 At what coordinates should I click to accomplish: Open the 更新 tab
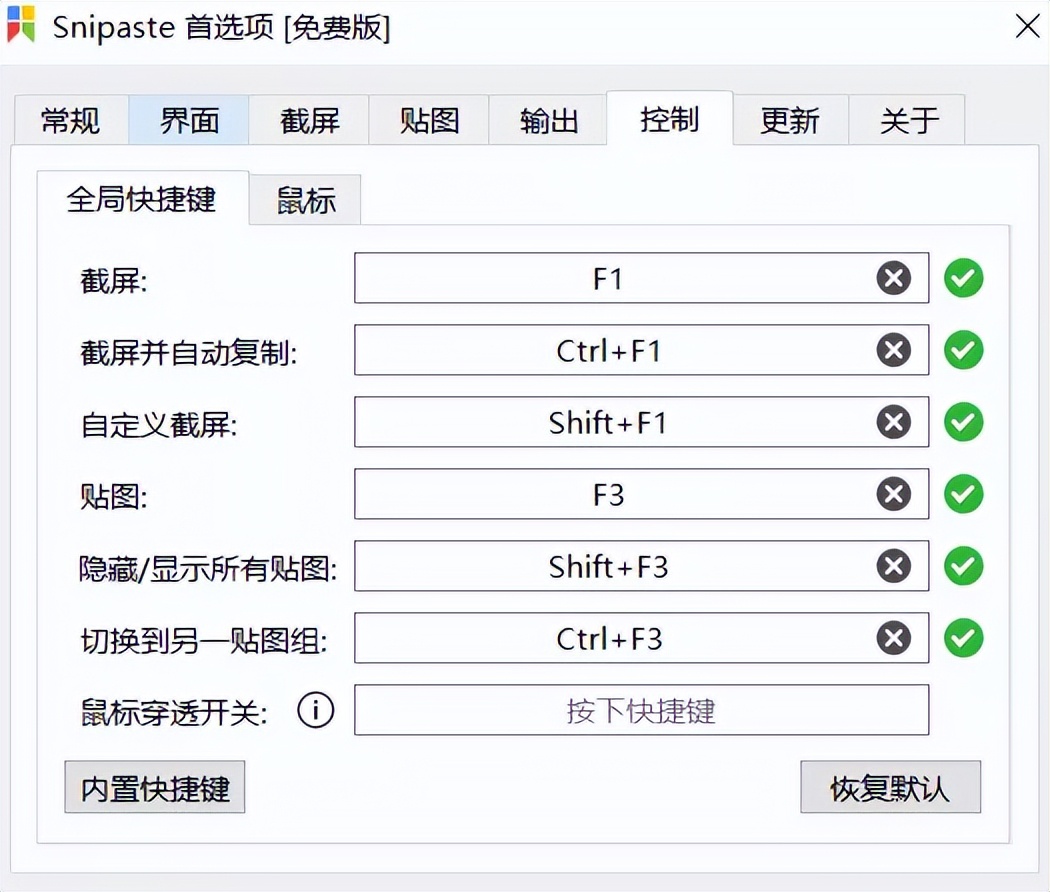[x=790, y=120]
